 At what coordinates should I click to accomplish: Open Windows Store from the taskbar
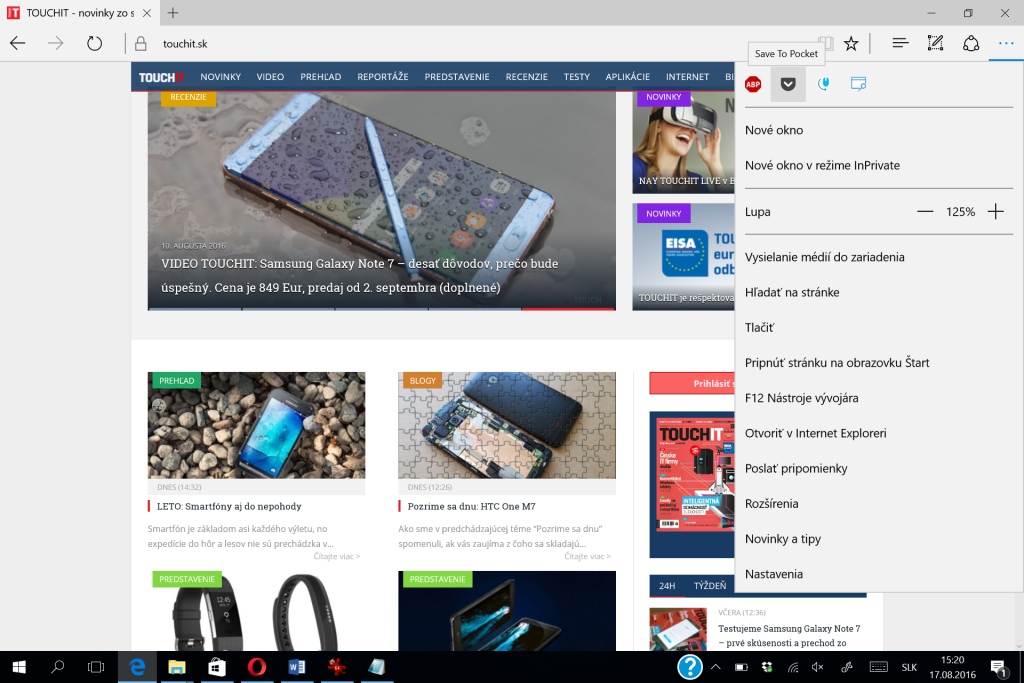pos(217,667)
